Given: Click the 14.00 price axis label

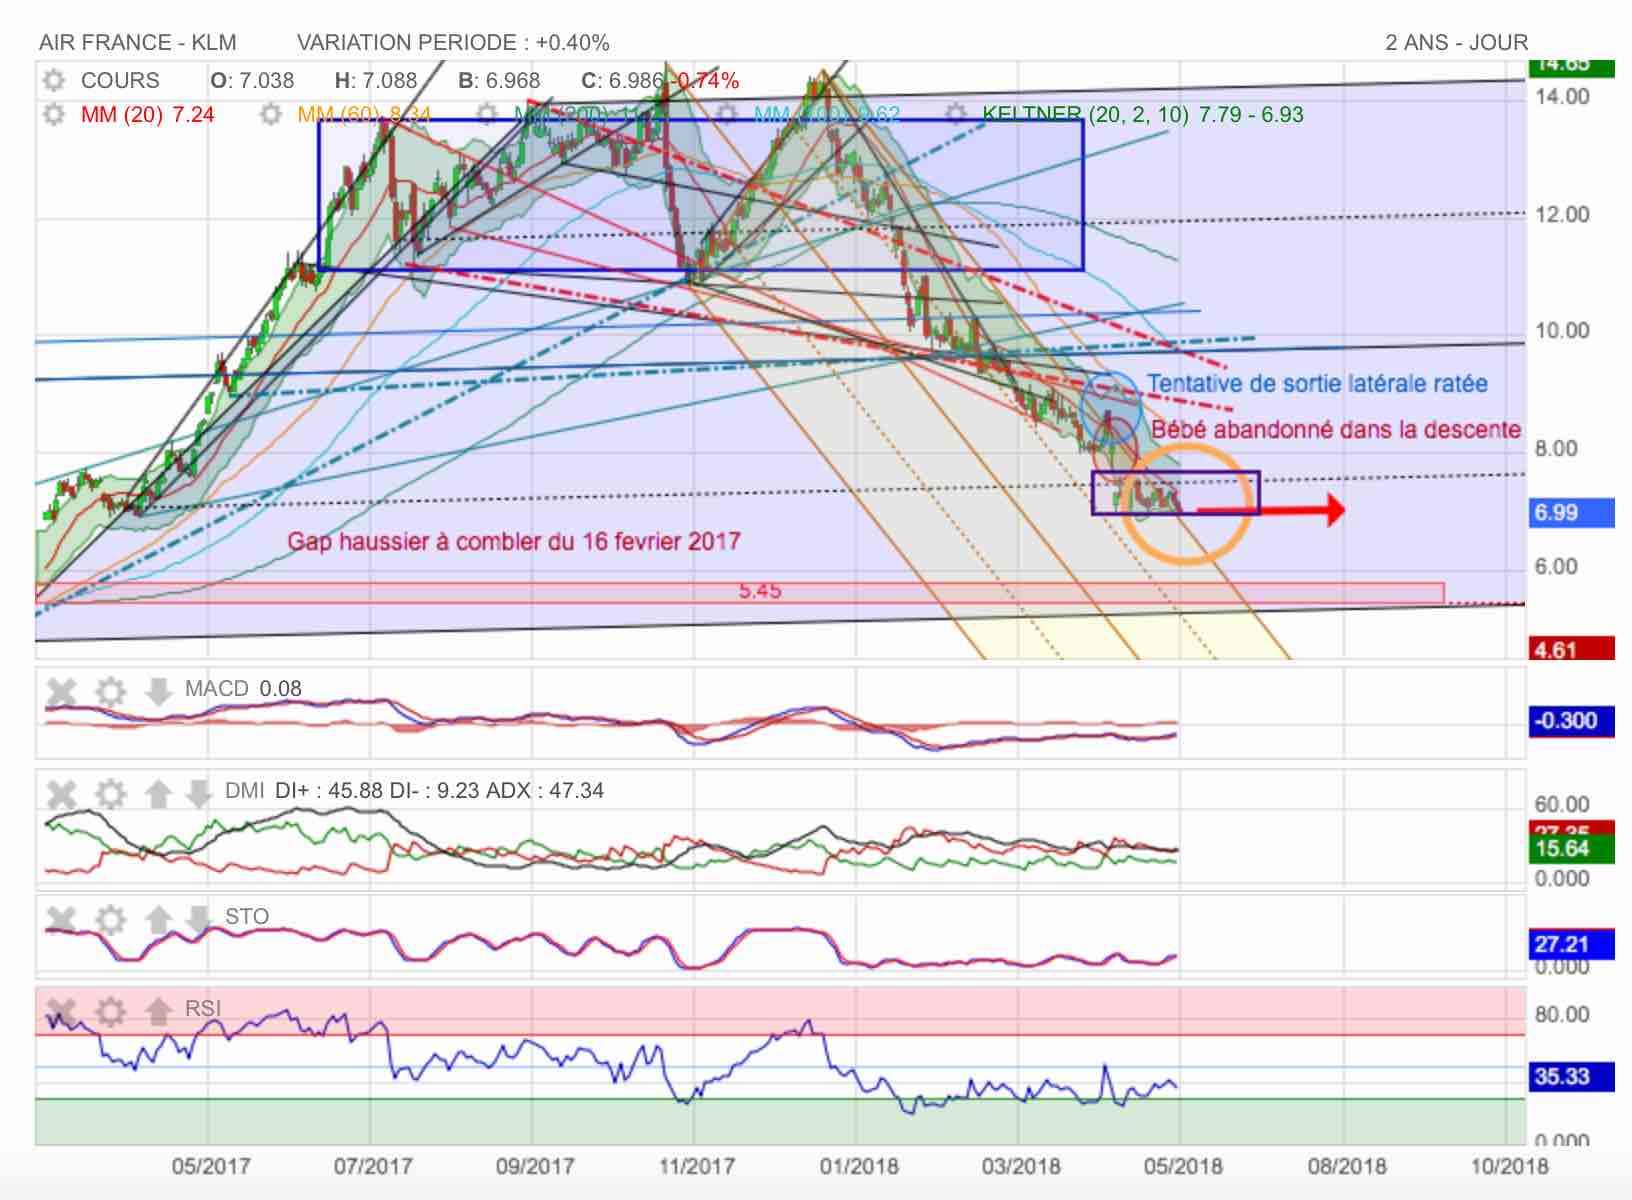Looking at the screenshot, I should [1562, 97].
